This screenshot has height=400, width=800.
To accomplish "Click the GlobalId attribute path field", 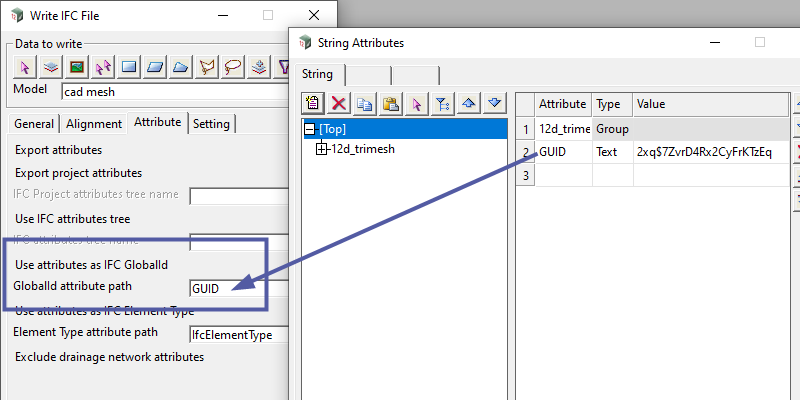I will (239, 289).
